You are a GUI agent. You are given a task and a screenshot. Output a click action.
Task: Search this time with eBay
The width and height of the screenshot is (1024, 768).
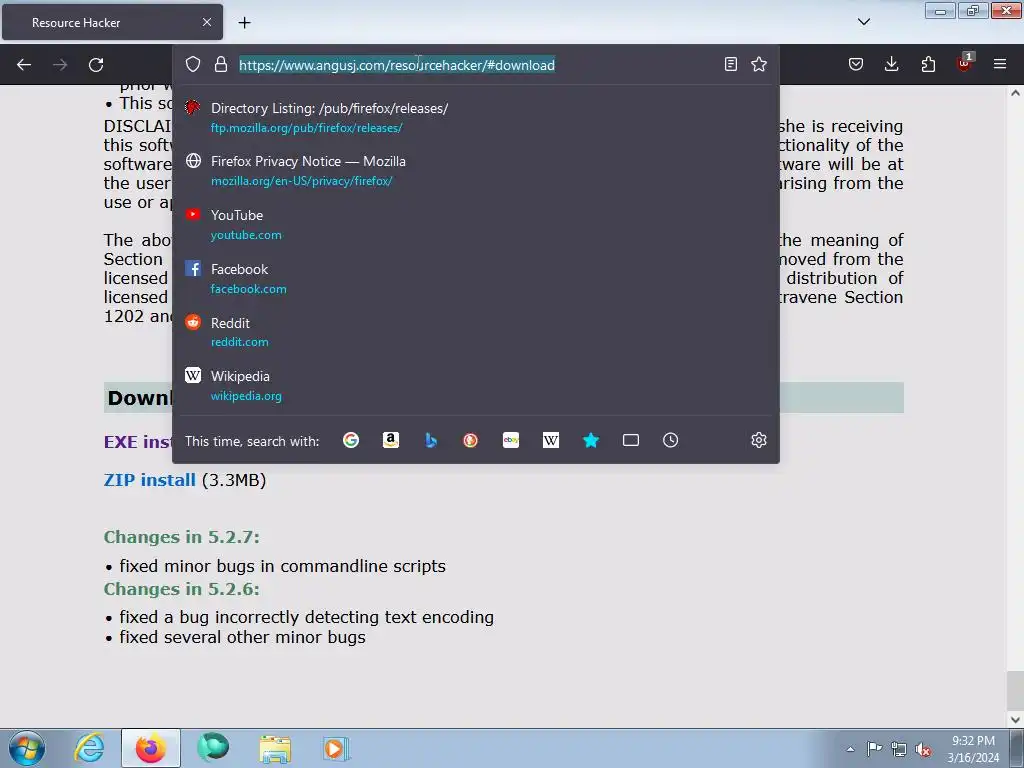pyautogui.click(x=511, y=440)
